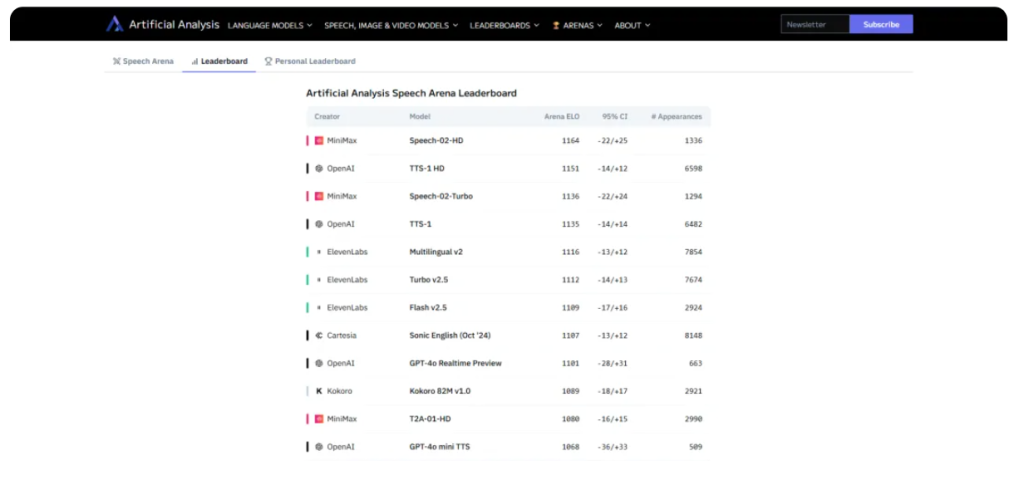Select the Turbo v2.5 model name
Viewport: 1024px width, 485px height.
(428, 279)
